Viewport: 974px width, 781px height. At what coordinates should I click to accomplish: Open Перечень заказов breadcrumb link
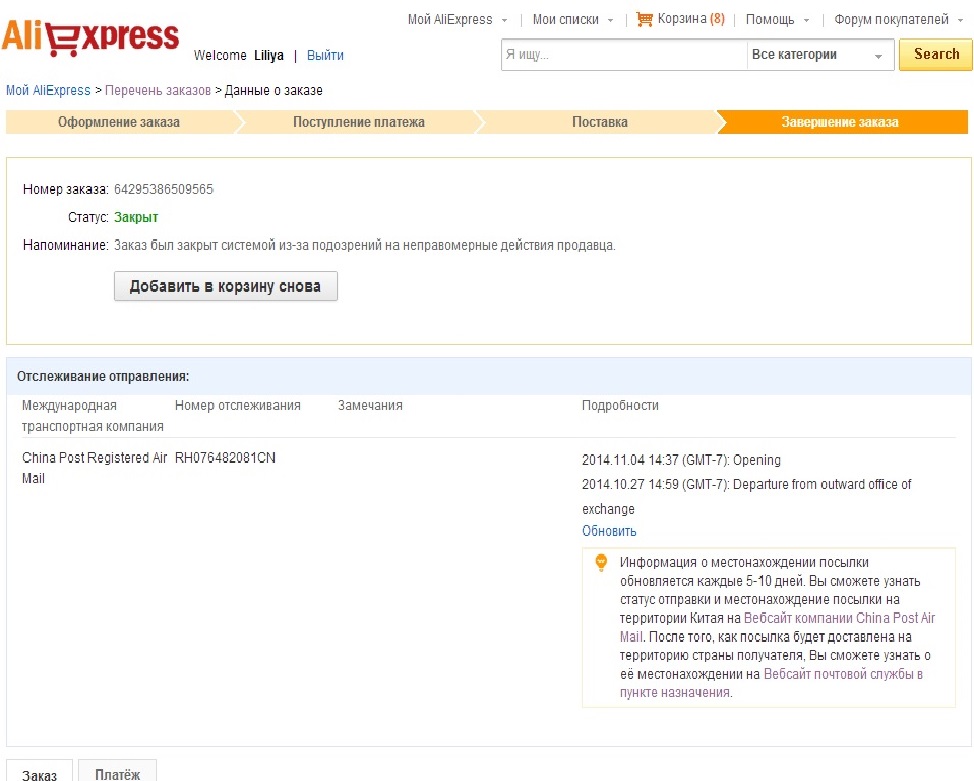coord(158,90)
